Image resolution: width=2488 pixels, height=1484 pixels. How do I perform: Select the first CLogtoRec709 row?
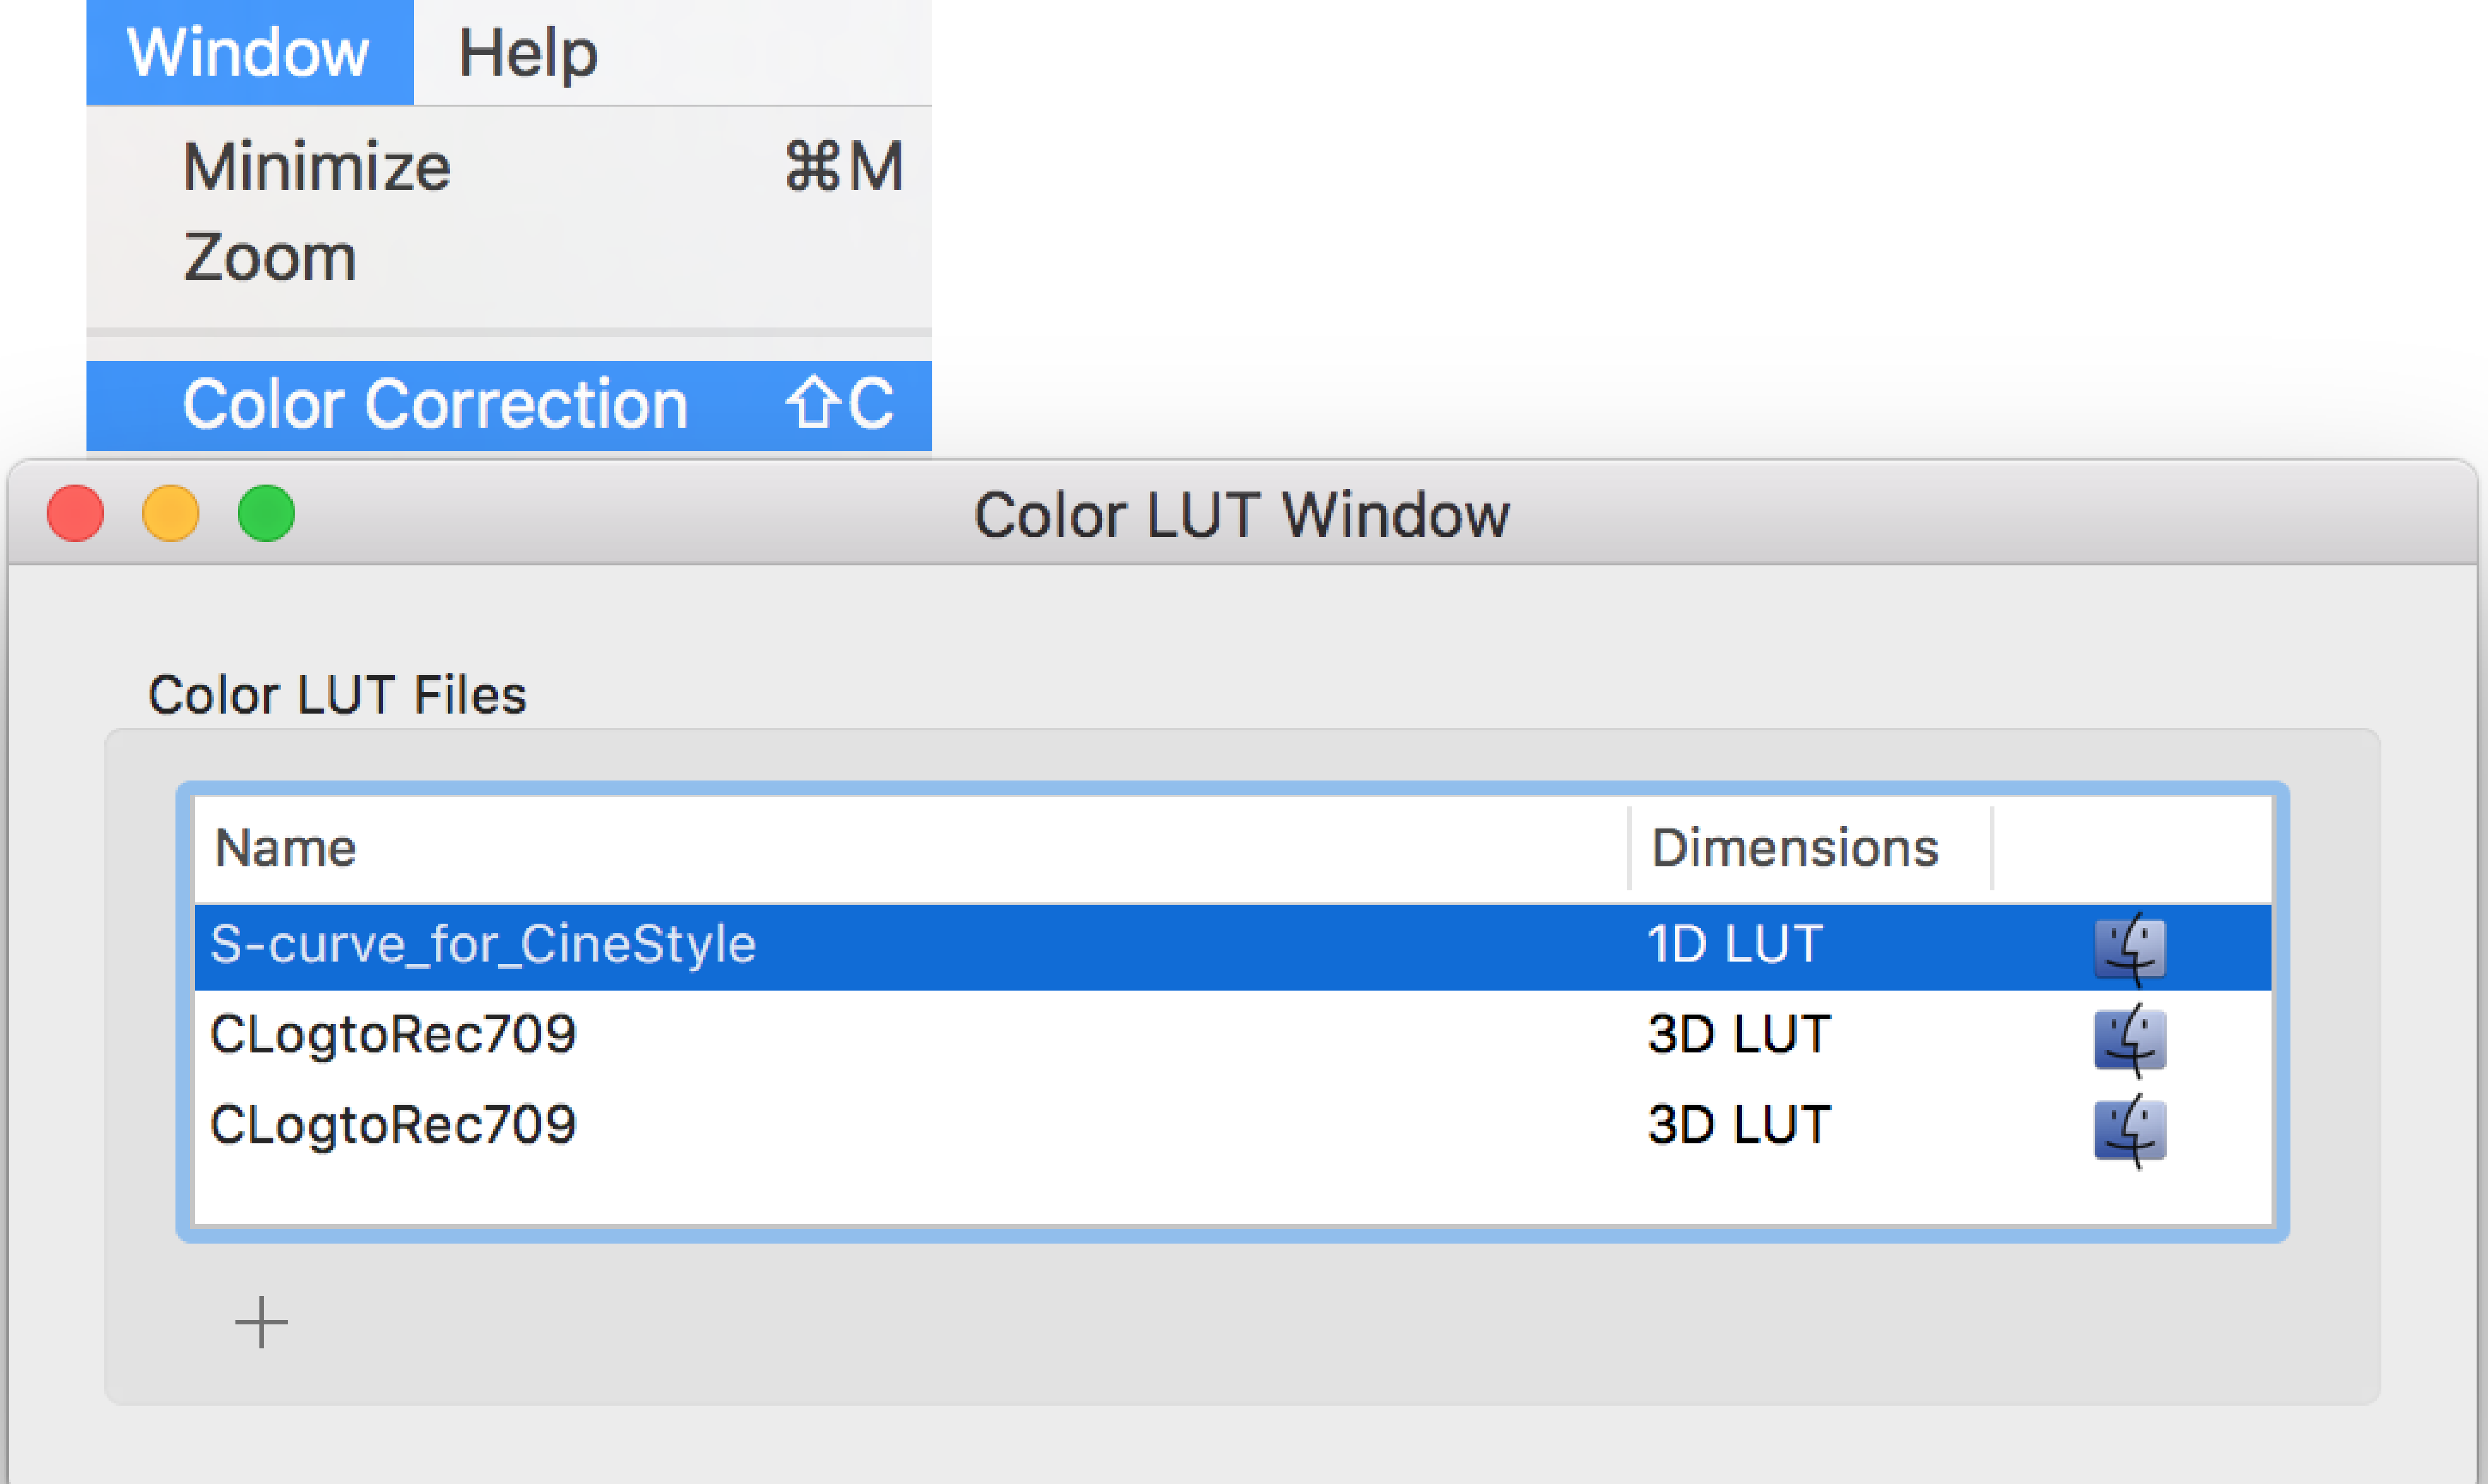tap(1233, 1035)
